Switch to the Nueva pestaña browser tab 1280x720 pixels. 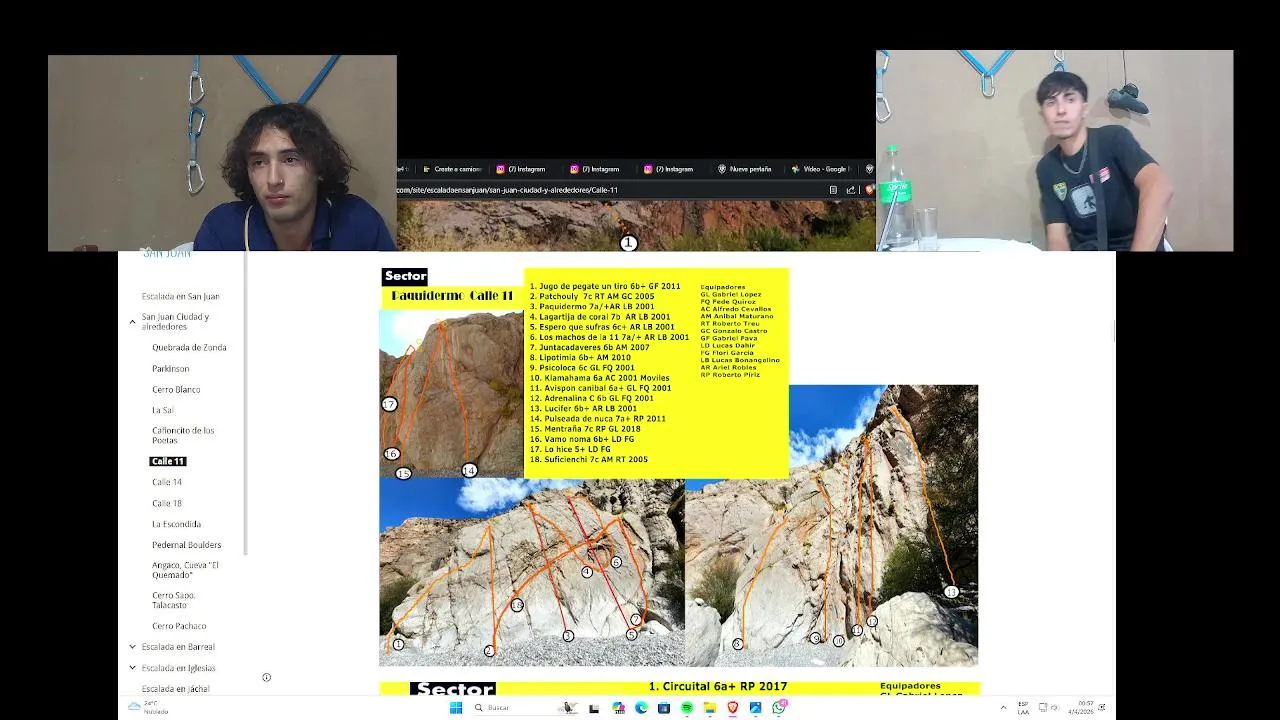746,169
